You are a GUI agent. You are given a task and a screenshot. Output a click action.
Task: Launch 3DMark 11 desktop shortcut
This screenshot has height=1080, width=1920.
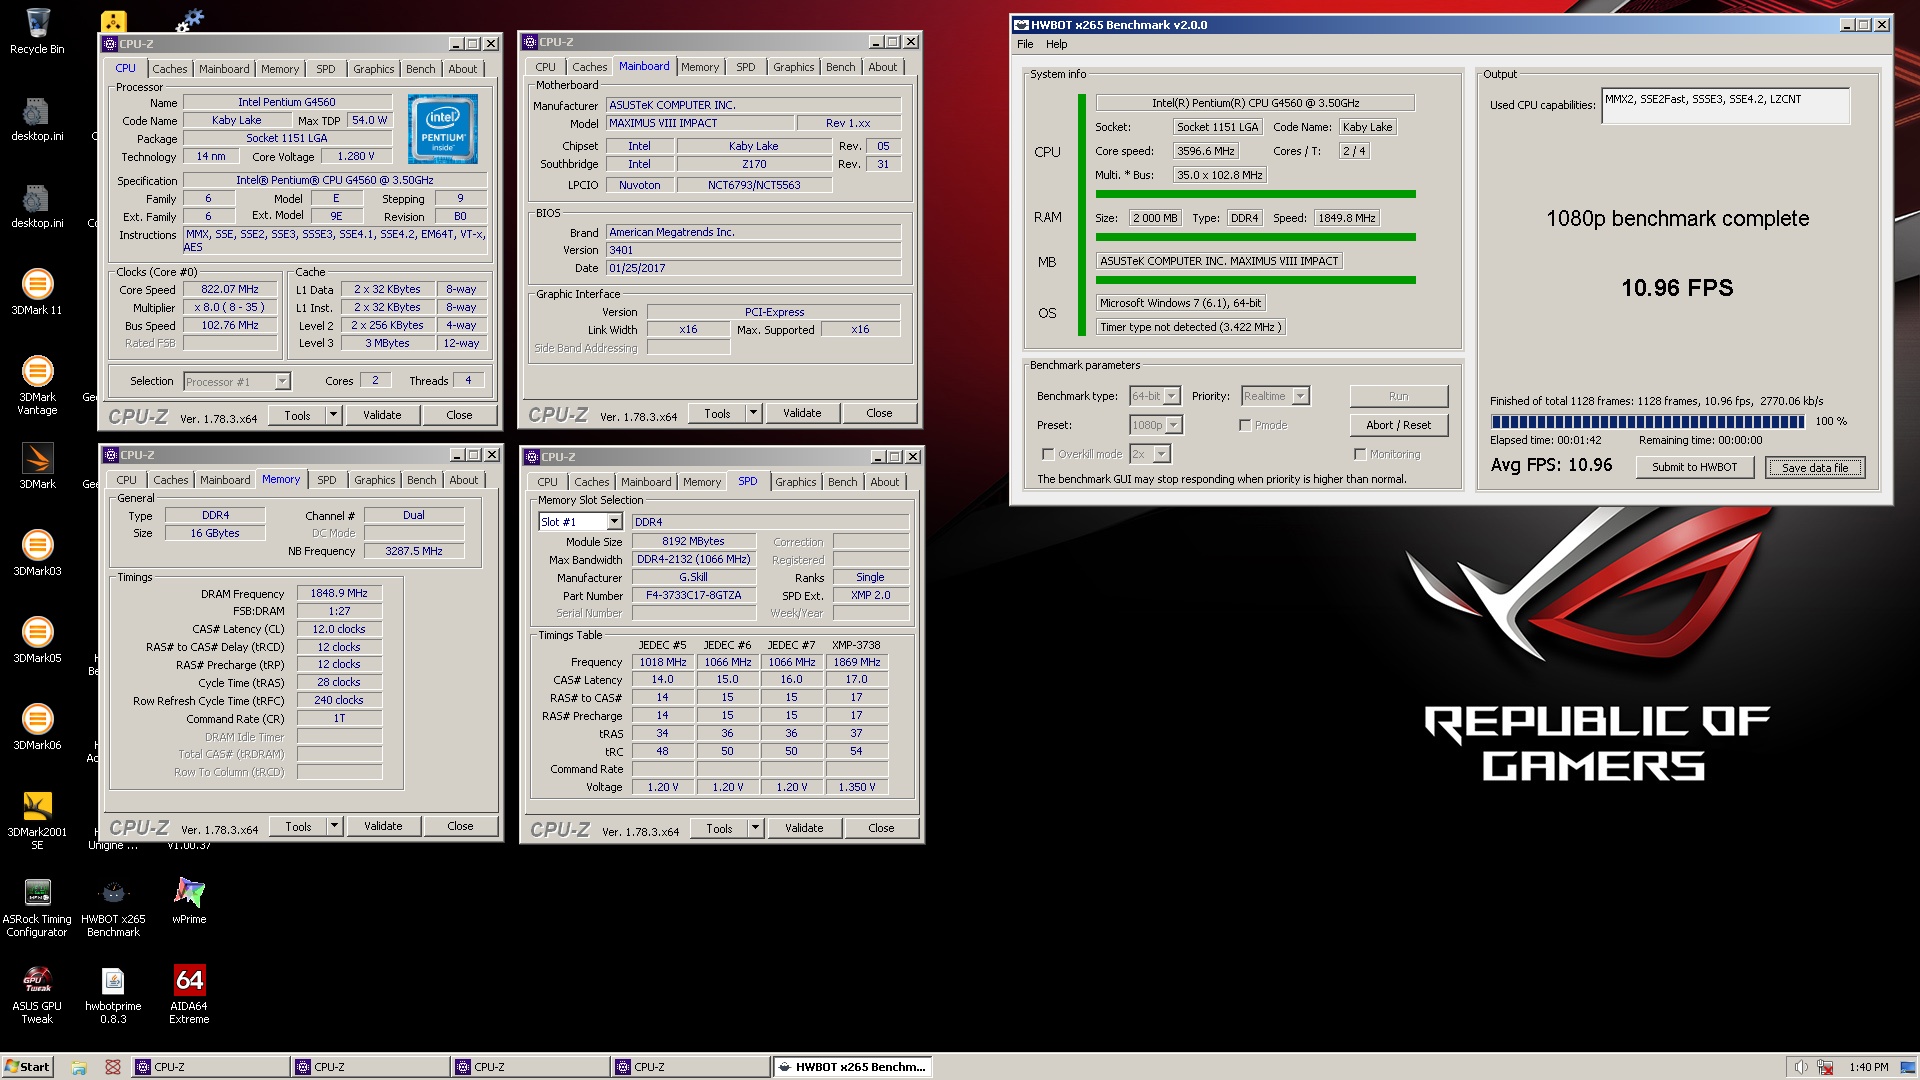[x=37, y=292]
